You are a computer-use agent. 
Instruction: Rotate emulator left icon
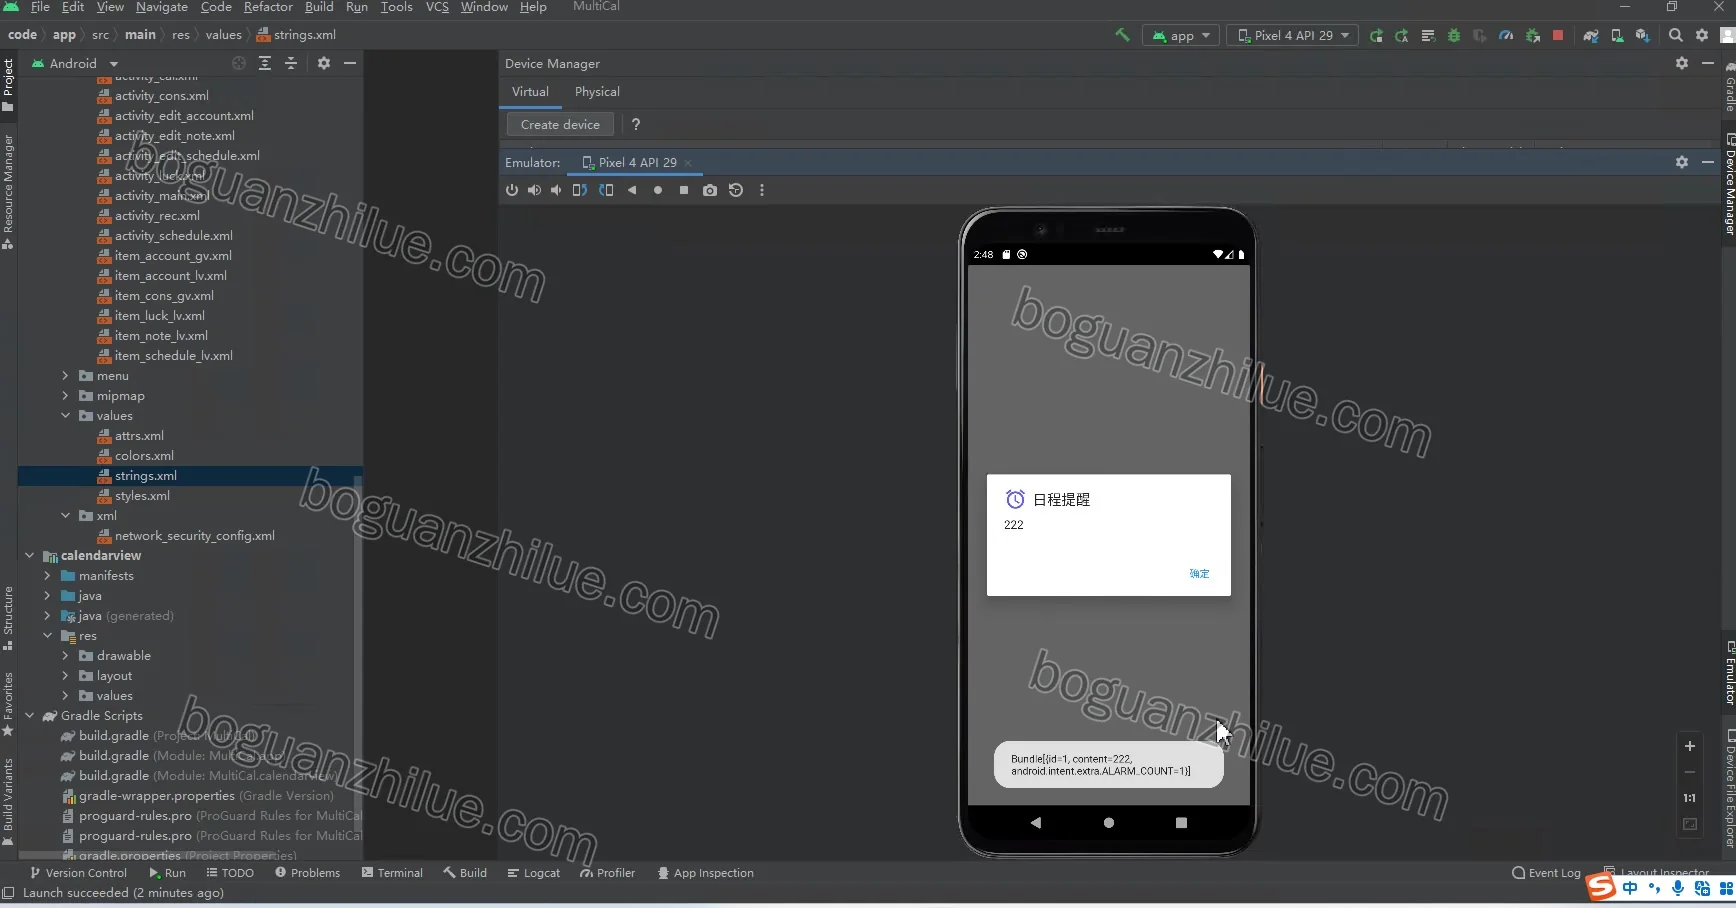point(579,190)
